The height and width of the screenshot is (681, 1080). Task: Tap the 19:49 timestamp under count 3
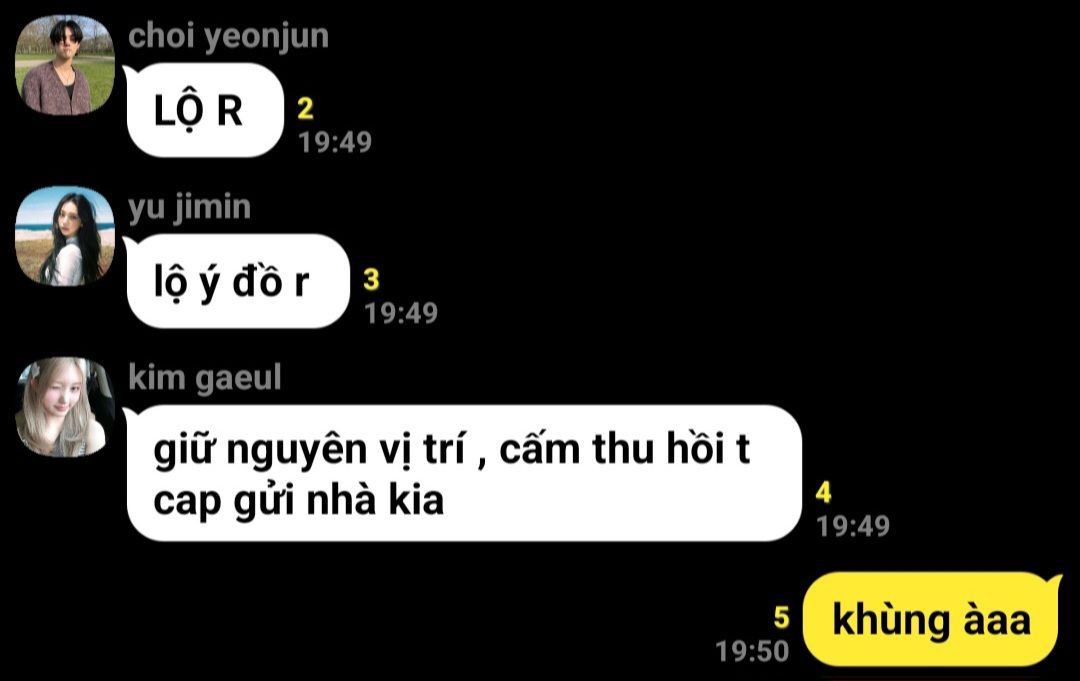401,313
